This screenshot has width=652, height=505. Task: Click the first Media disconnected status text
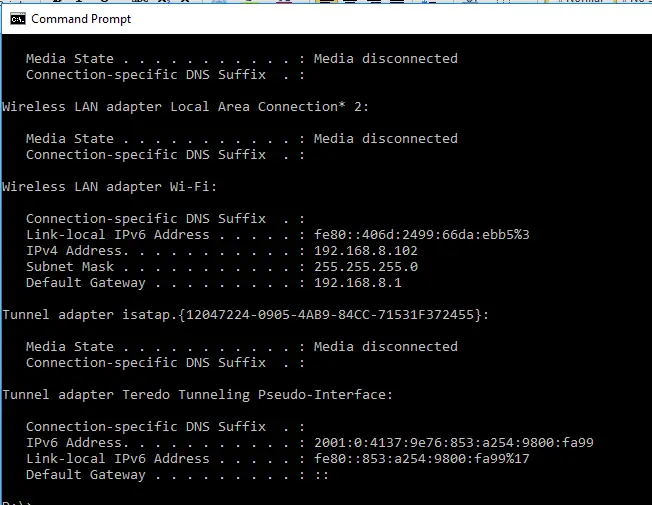point(385,59)
